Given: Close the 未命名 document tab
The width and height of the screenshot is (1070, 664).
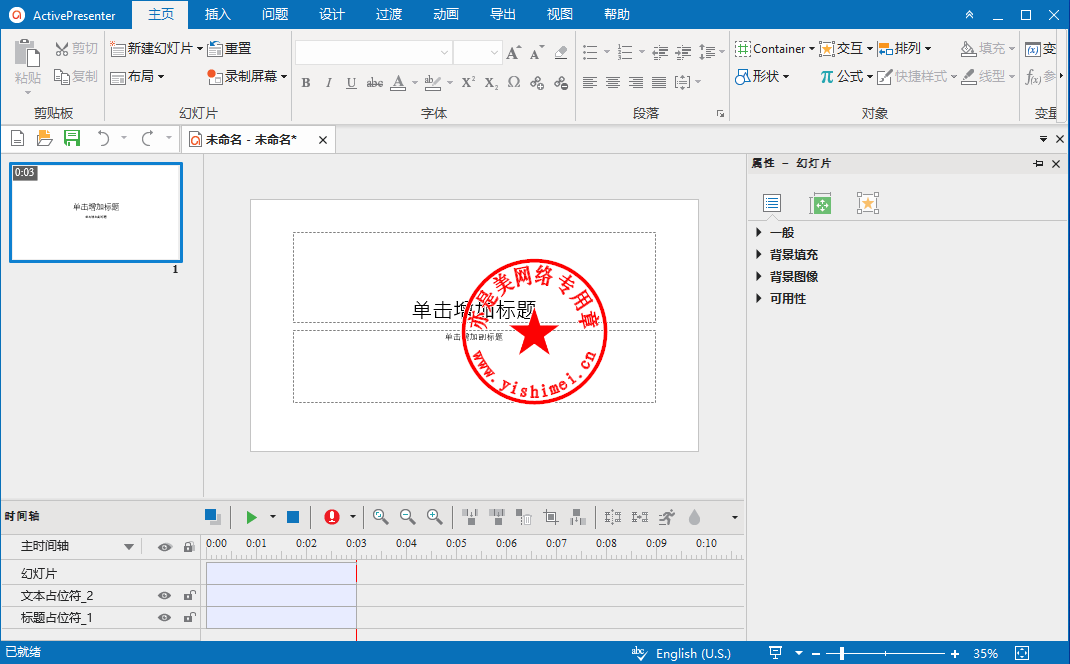Looking at the screenshot, I should (x=323, y=140).
